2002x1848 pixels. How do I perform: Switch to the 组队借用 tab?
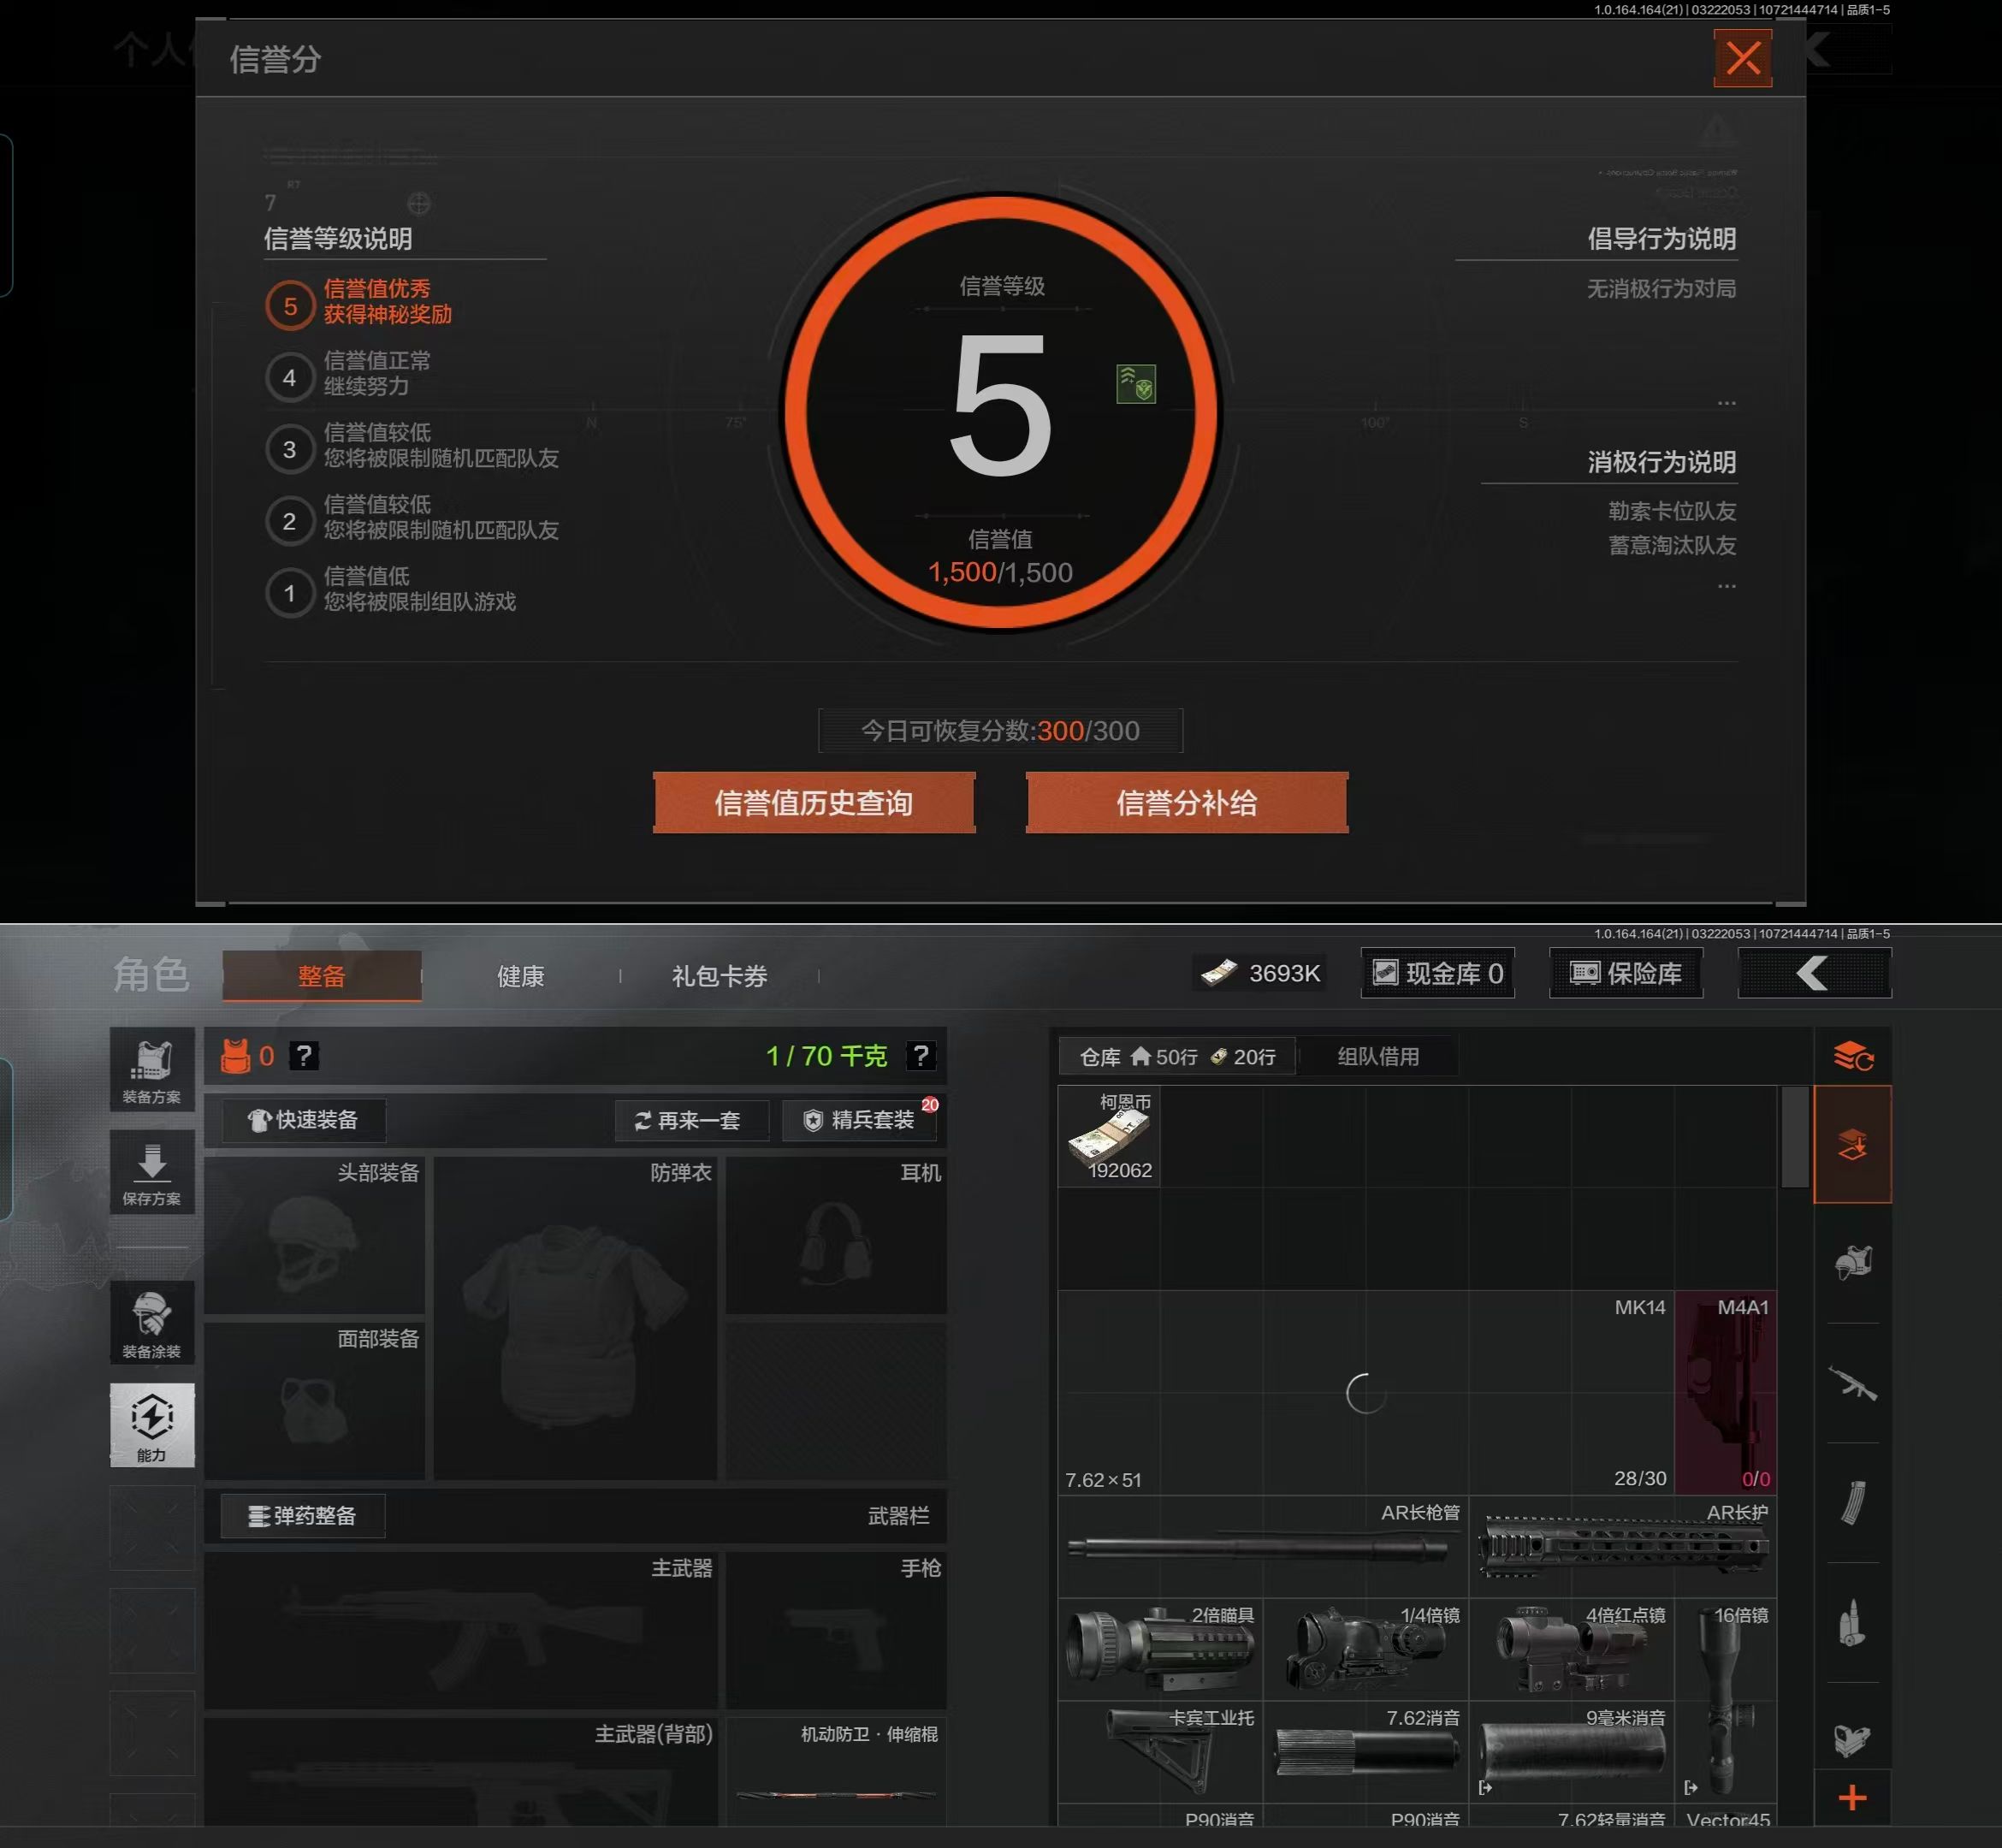point(1377,1057)
